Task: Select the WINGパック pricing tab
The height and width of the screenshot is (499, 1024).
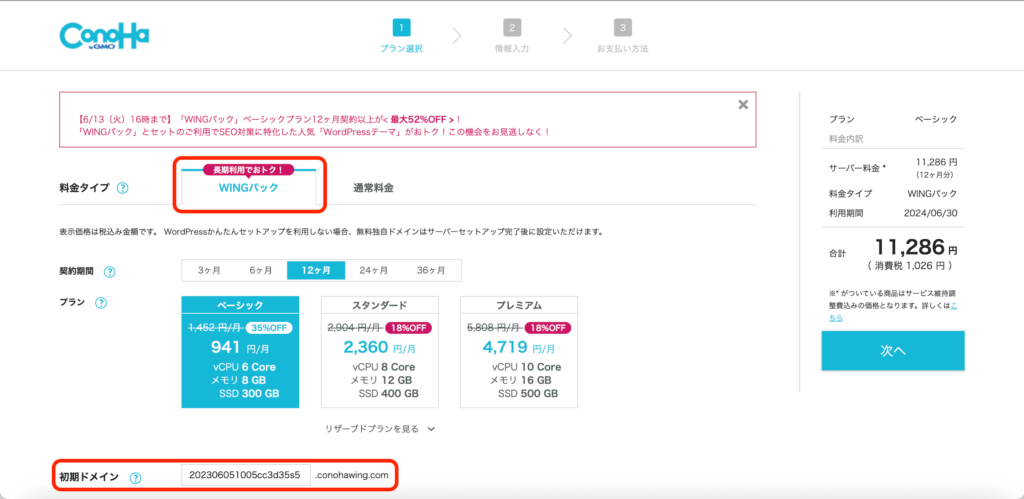Action: click(x=248, y=187)
